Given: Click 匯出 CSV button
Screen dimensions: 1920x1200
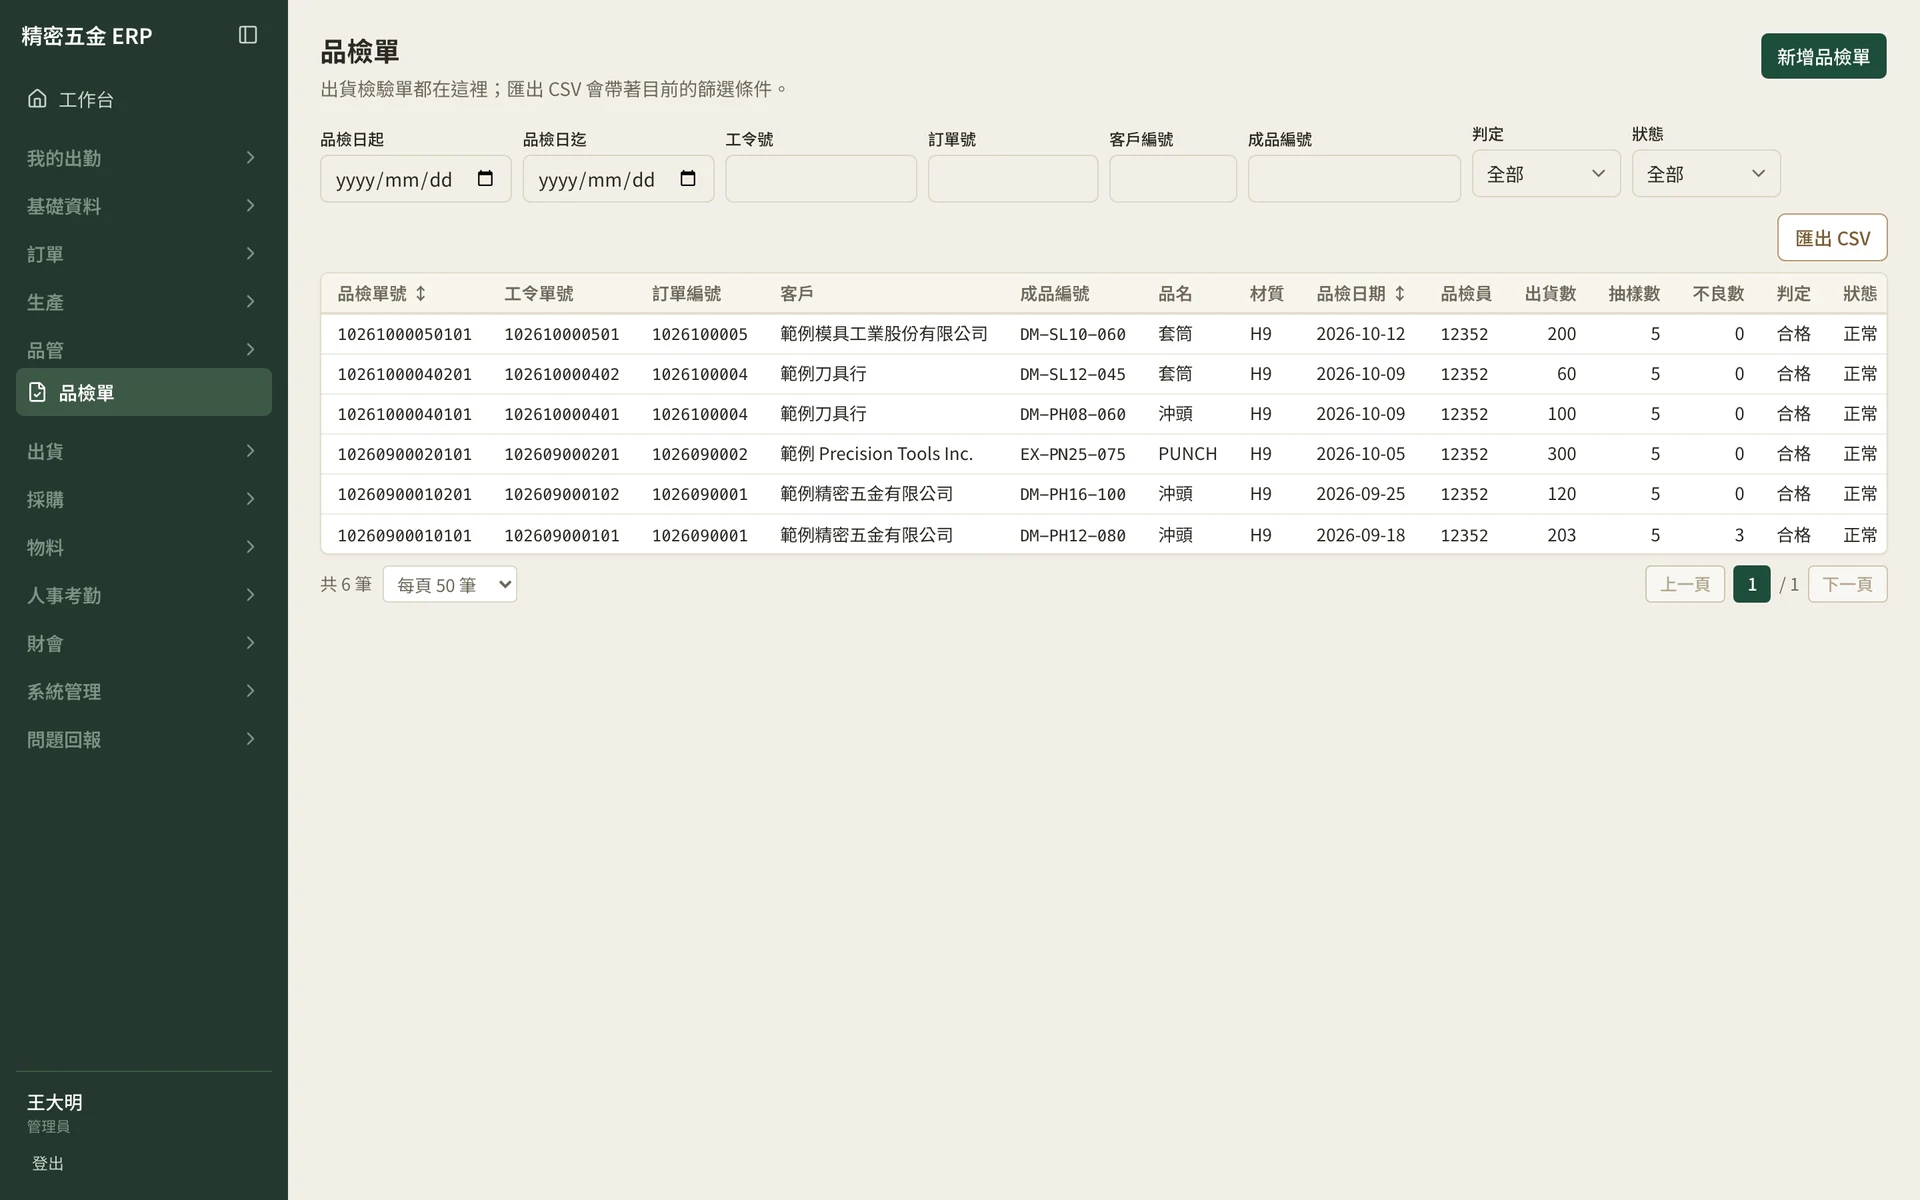Looking at the screenshot, I should [x=1832, y=238].
